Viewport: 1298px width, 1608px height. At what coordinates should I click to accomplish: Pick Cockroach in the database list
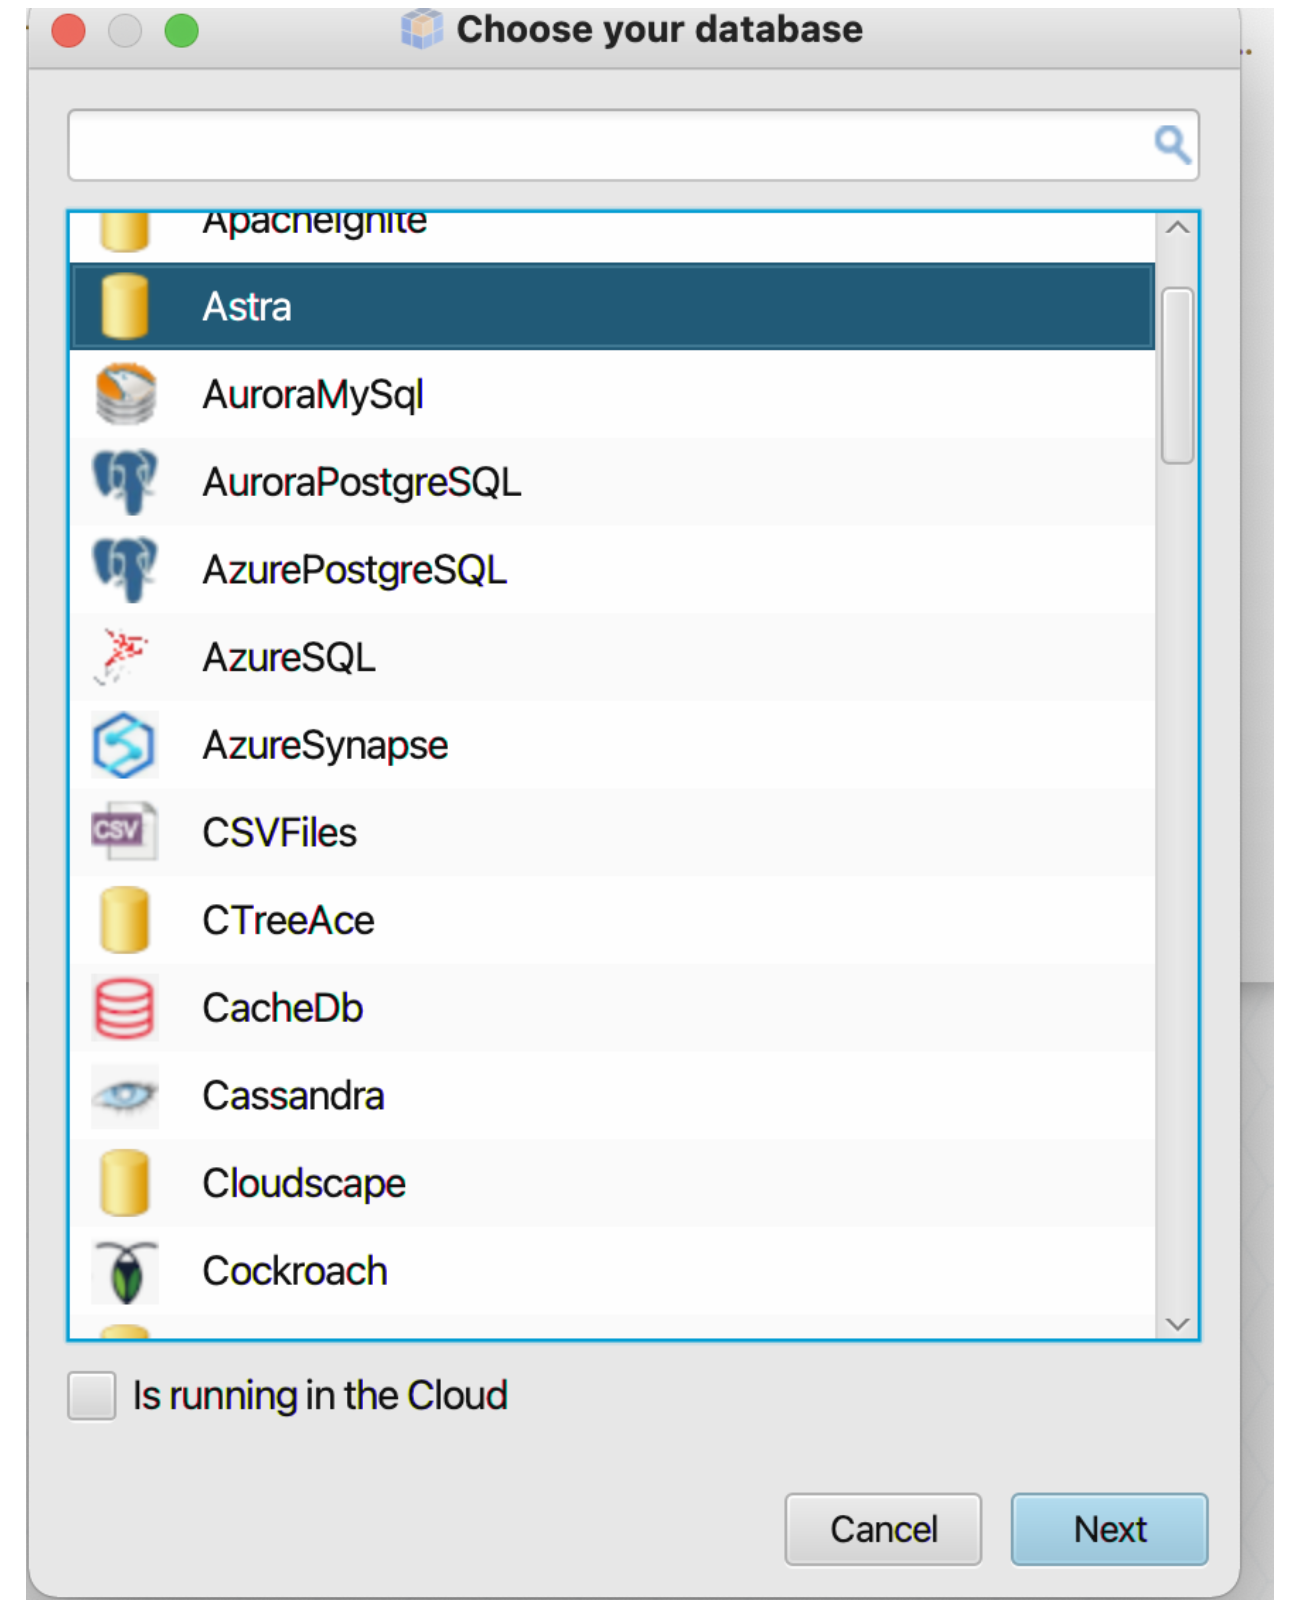[612, 1271]
